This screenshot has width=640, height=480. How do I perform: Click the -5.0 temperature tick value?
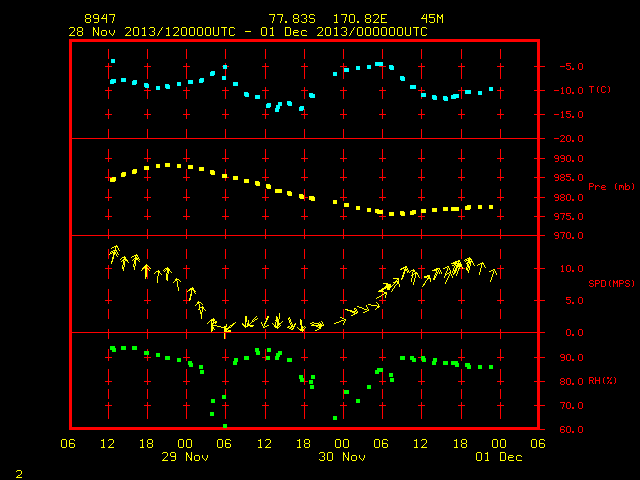(571, 67)
